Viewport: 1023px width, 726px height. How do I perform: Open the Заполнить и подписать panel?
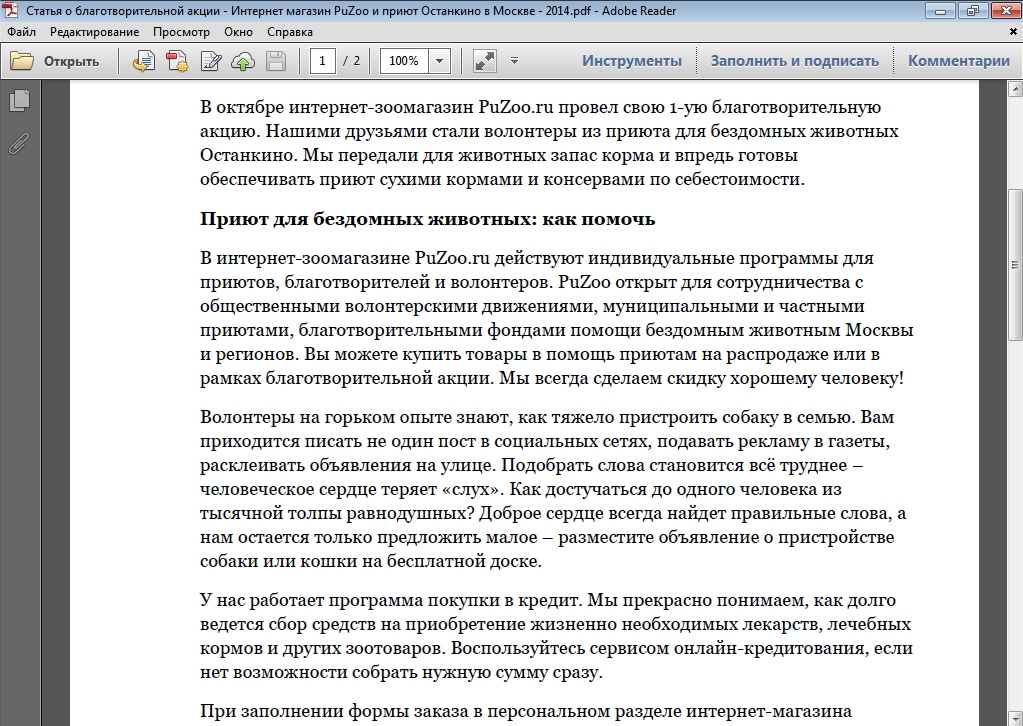pyautogui.click(x=795, y=61)
